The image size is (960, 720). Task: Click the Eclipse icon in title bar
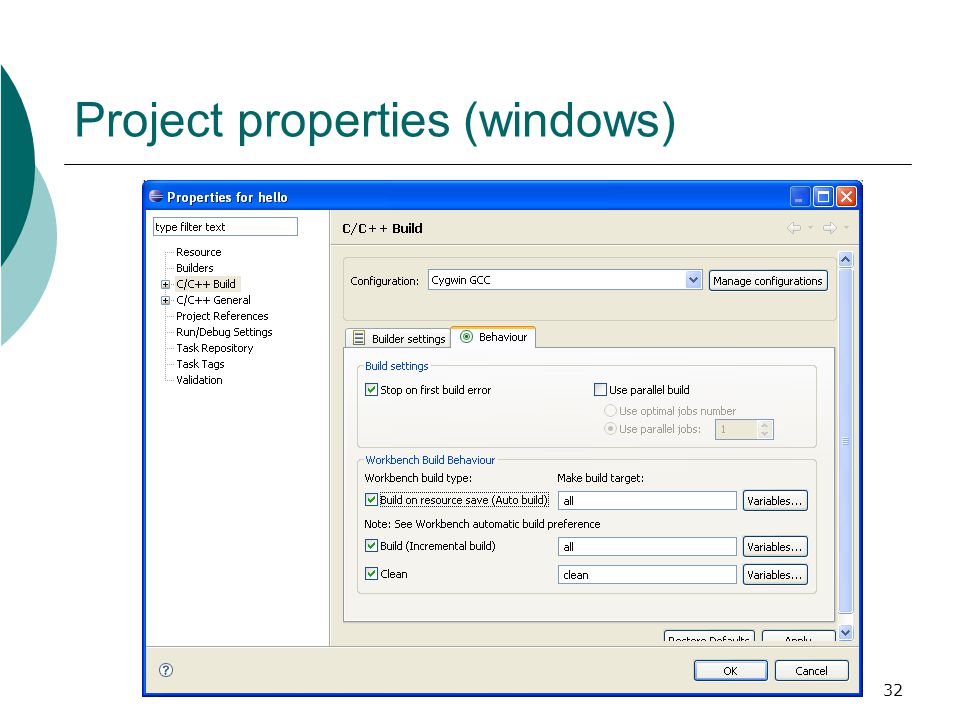pos(156,197)
